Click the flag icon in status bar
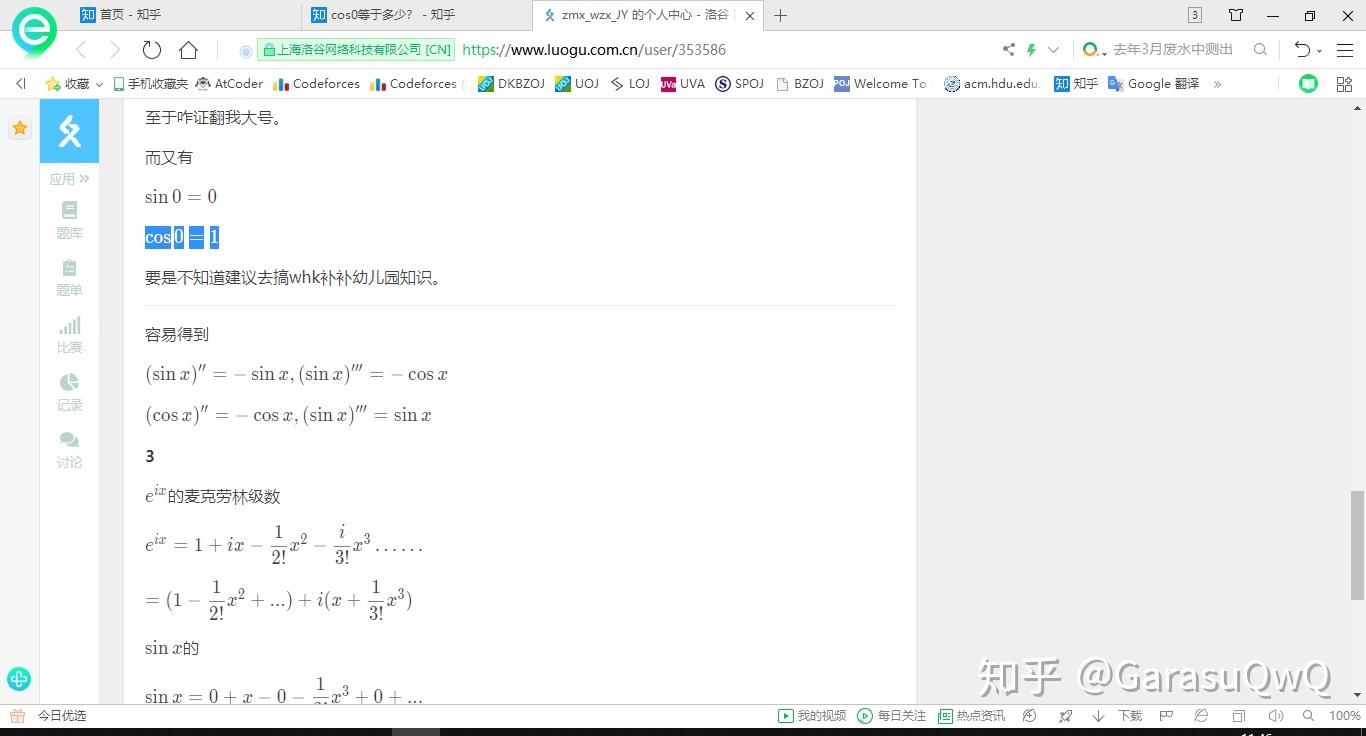The width and height of the screenshot is (1366, 736). click(1165, 716)
